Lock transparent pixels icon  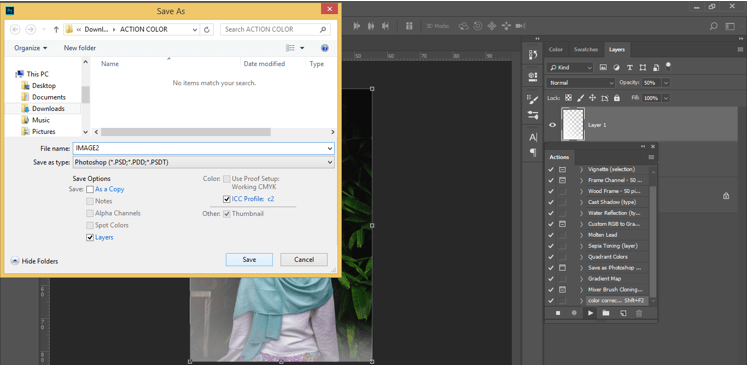pyautogui.click(x=568, y=98)
